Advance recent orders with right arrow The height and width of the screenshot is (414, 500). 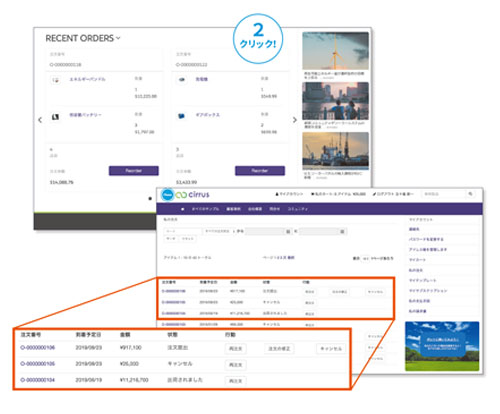294,120
